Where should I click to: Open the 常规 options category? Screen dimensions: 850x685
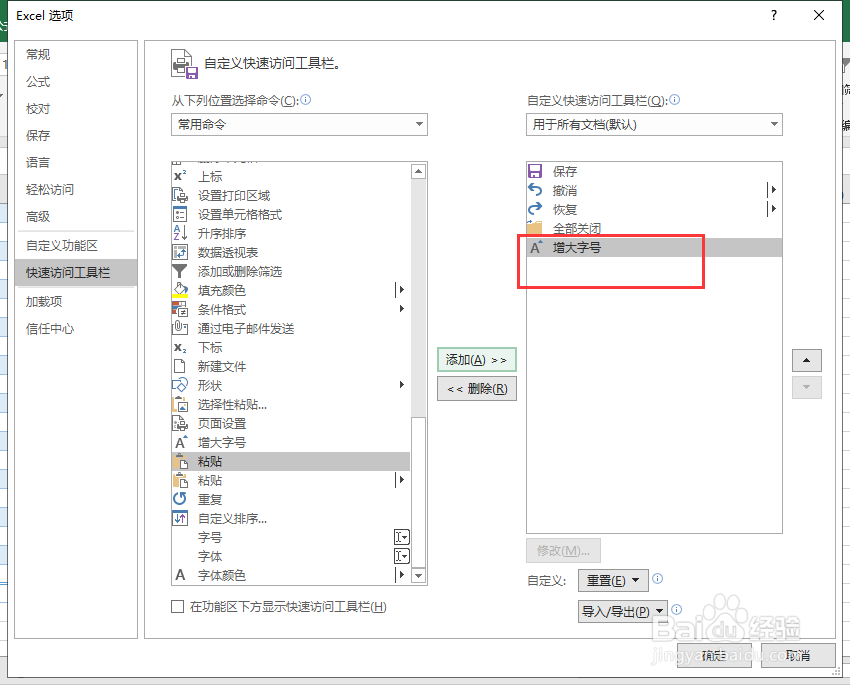tap(76, 54)
